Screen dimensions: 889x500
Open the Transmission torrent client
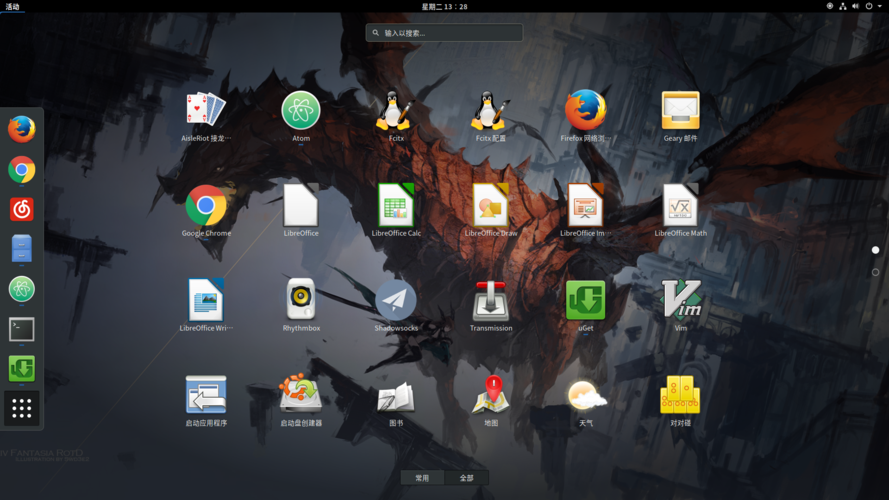pos(490,306)
